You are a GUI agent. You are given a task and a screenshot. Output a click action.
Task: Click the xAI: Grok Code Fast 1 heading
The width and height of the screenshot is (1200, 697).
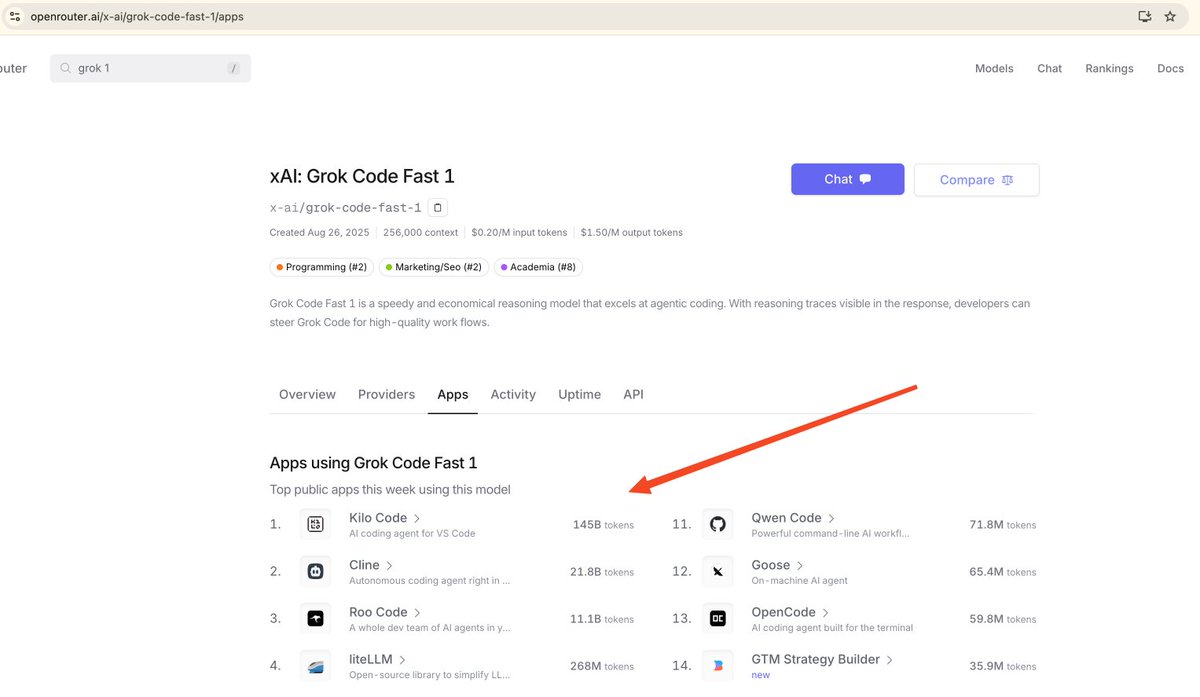pos(362,176)
